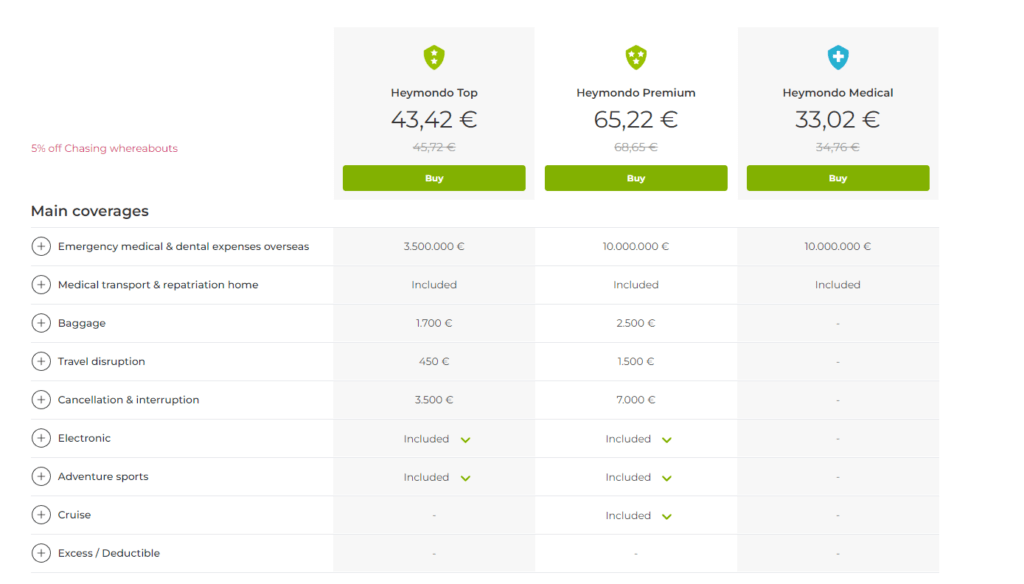Click the 1.700 € baggage value

[x=434, y=323]
